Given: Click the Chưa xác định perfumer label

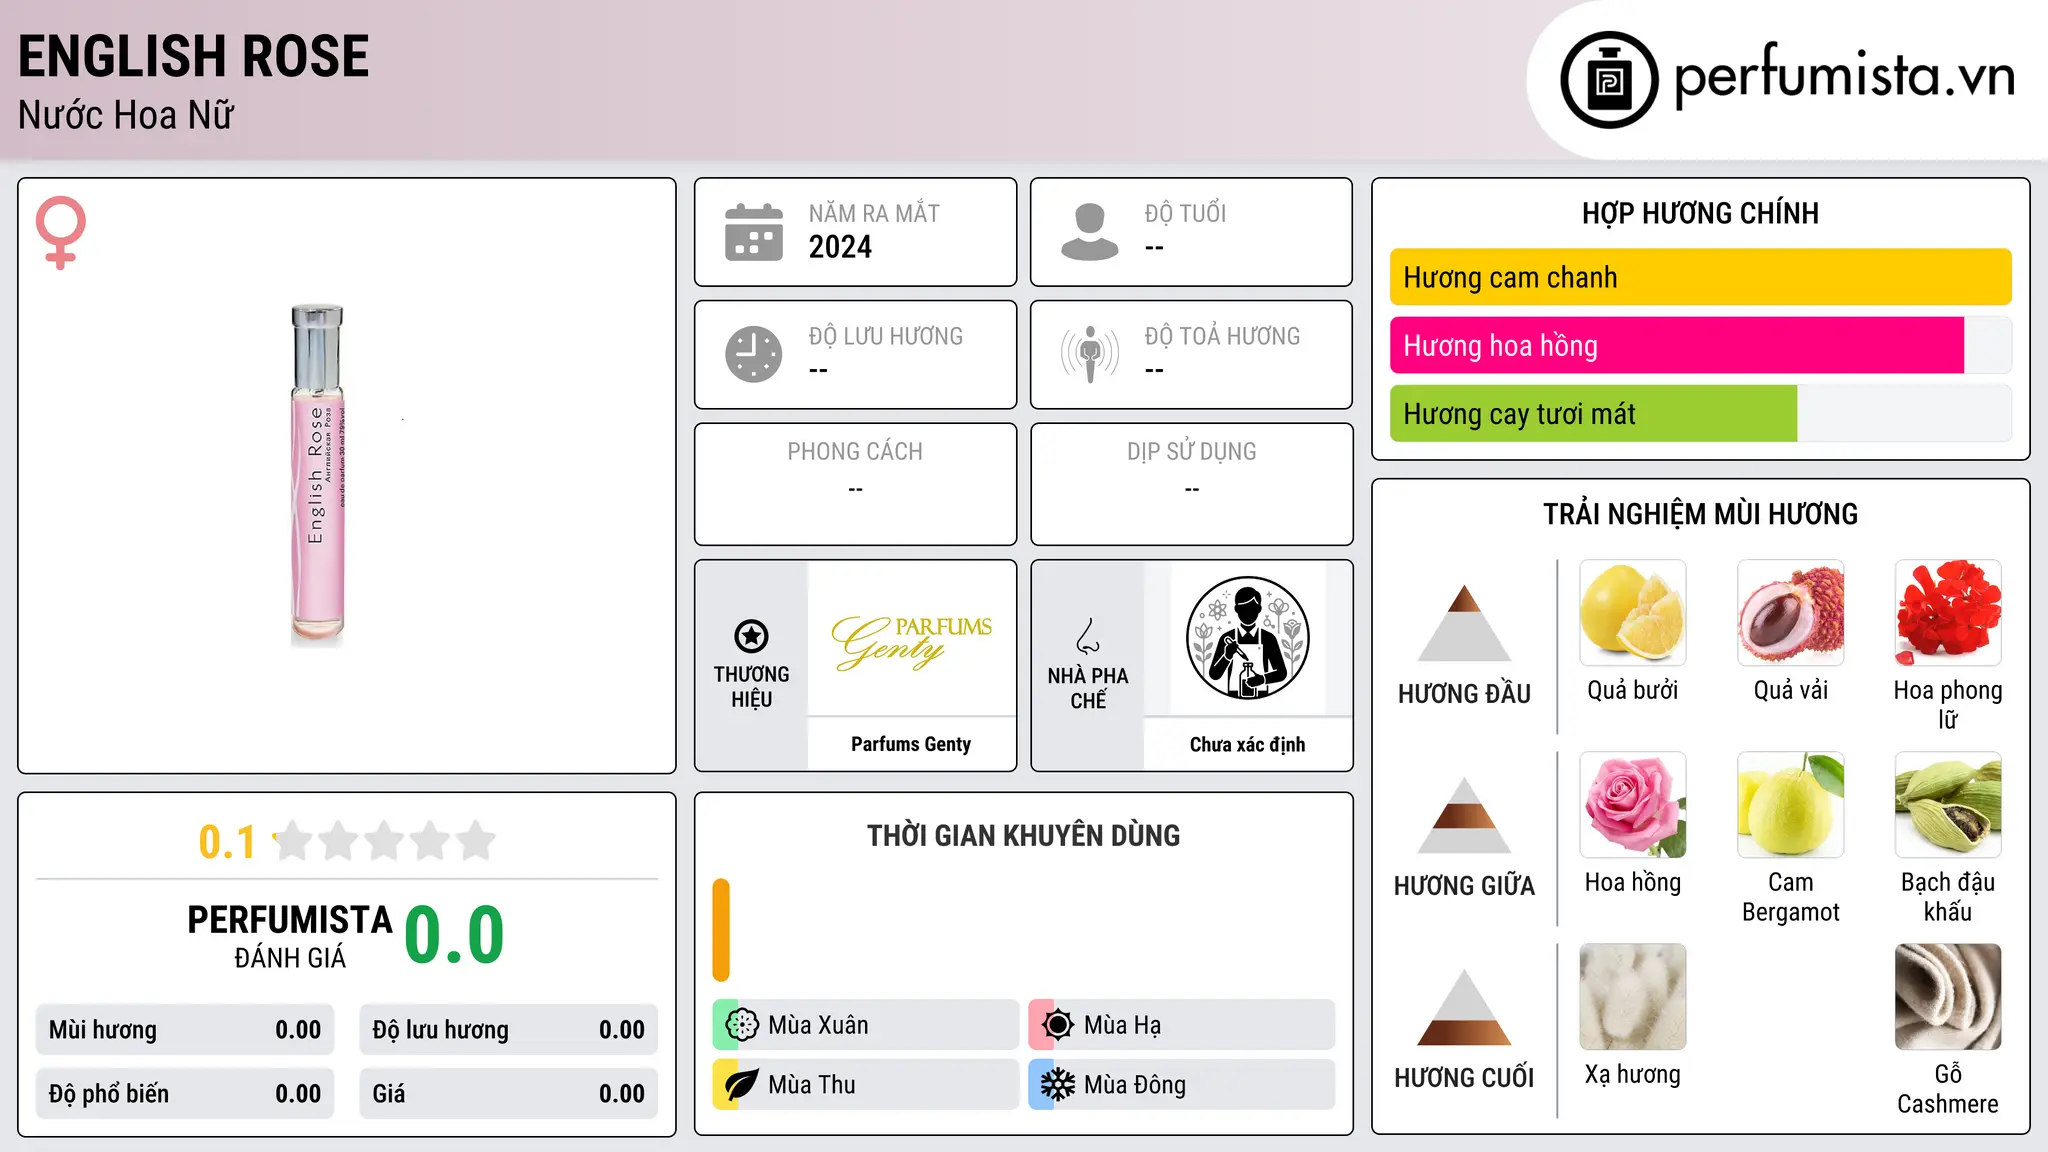Looking at the screenshot, I should coord(1247,744).
